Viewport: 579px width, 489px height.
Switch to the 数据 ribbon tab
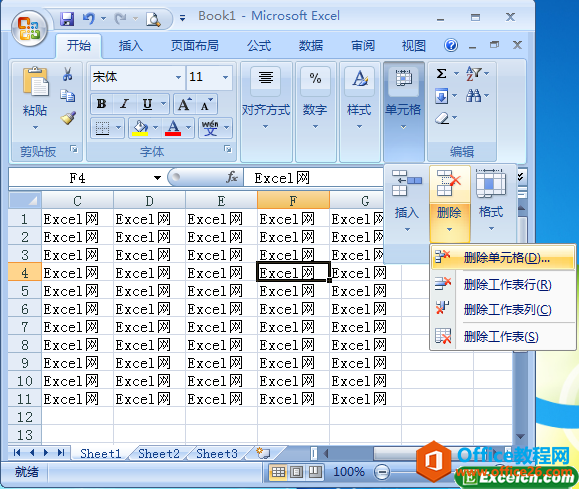[x=311, y=46]
